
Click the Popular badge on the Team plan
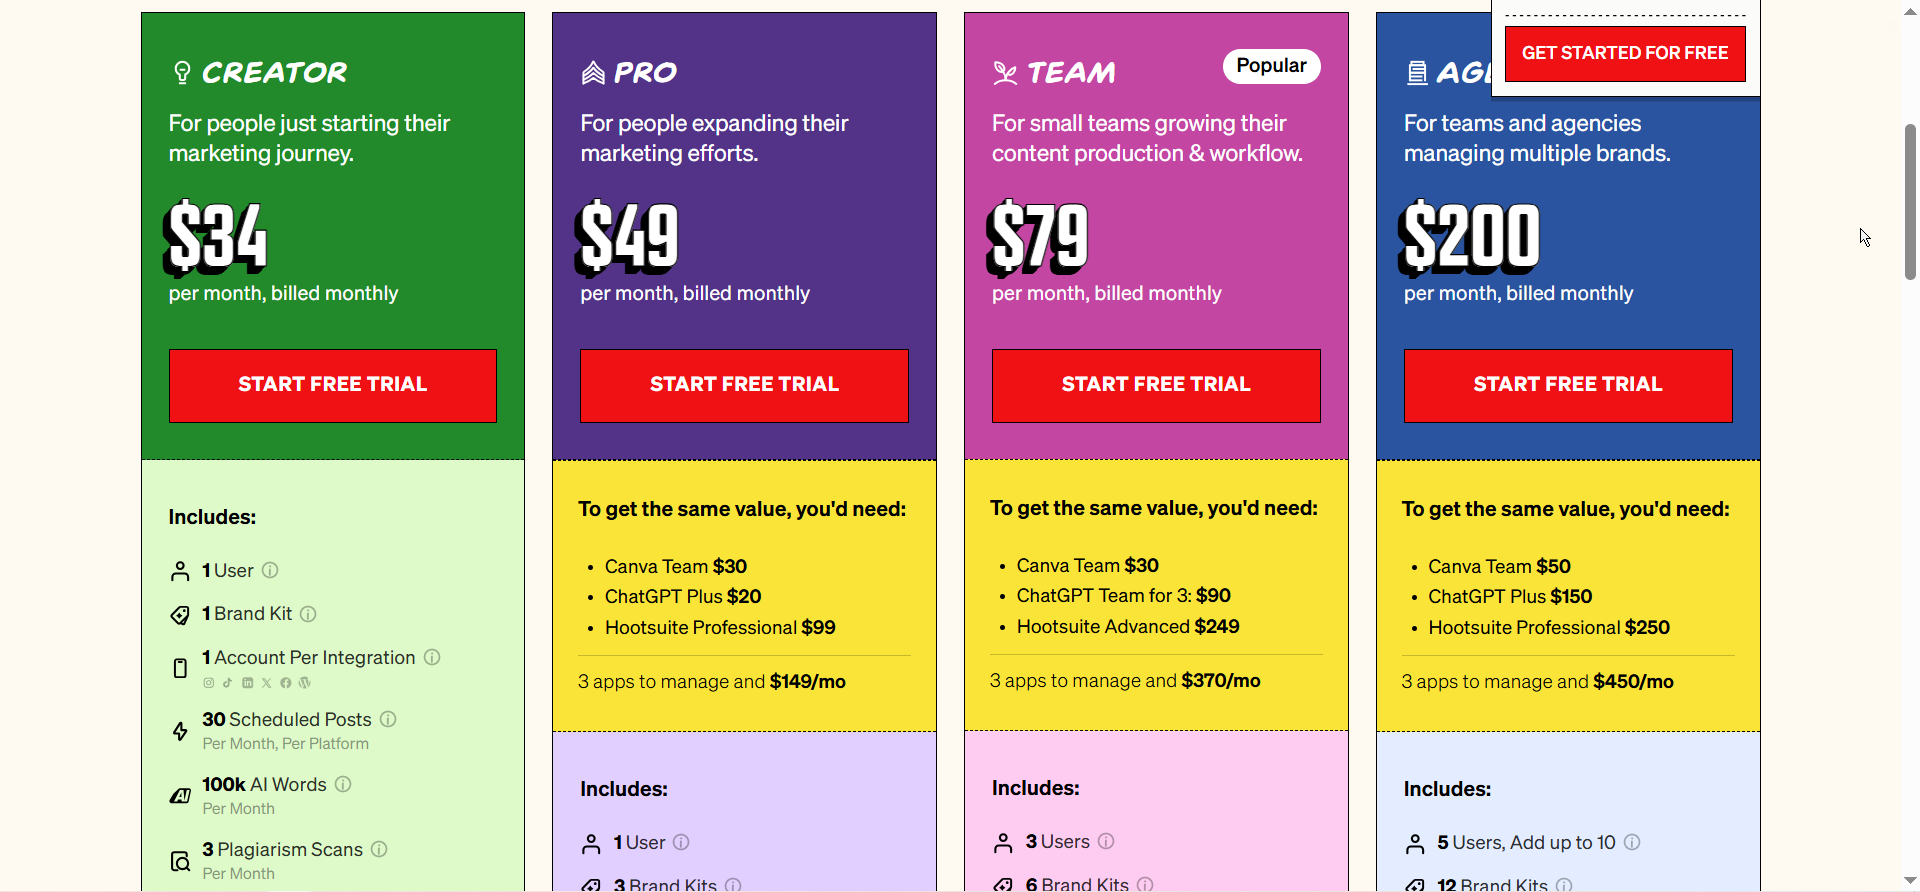click(x=1271, y=66)
